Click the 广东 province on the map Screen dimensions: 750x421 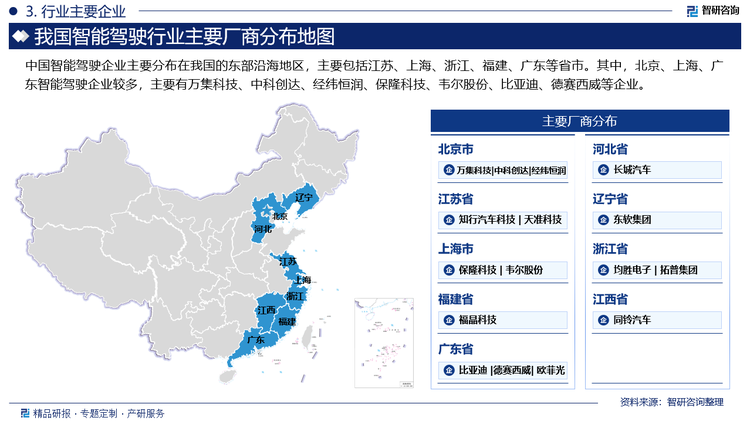254,343
